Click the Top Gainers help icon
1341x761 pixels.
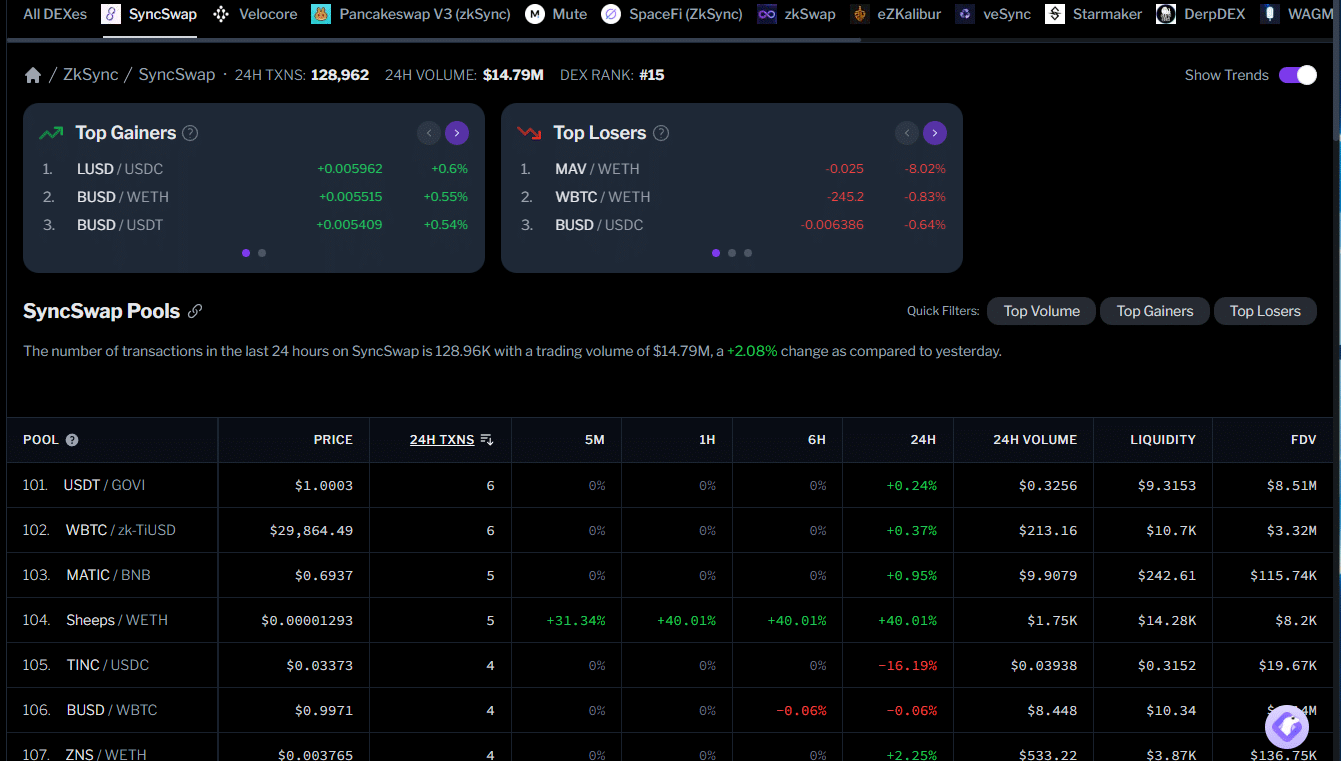point(190,133)
